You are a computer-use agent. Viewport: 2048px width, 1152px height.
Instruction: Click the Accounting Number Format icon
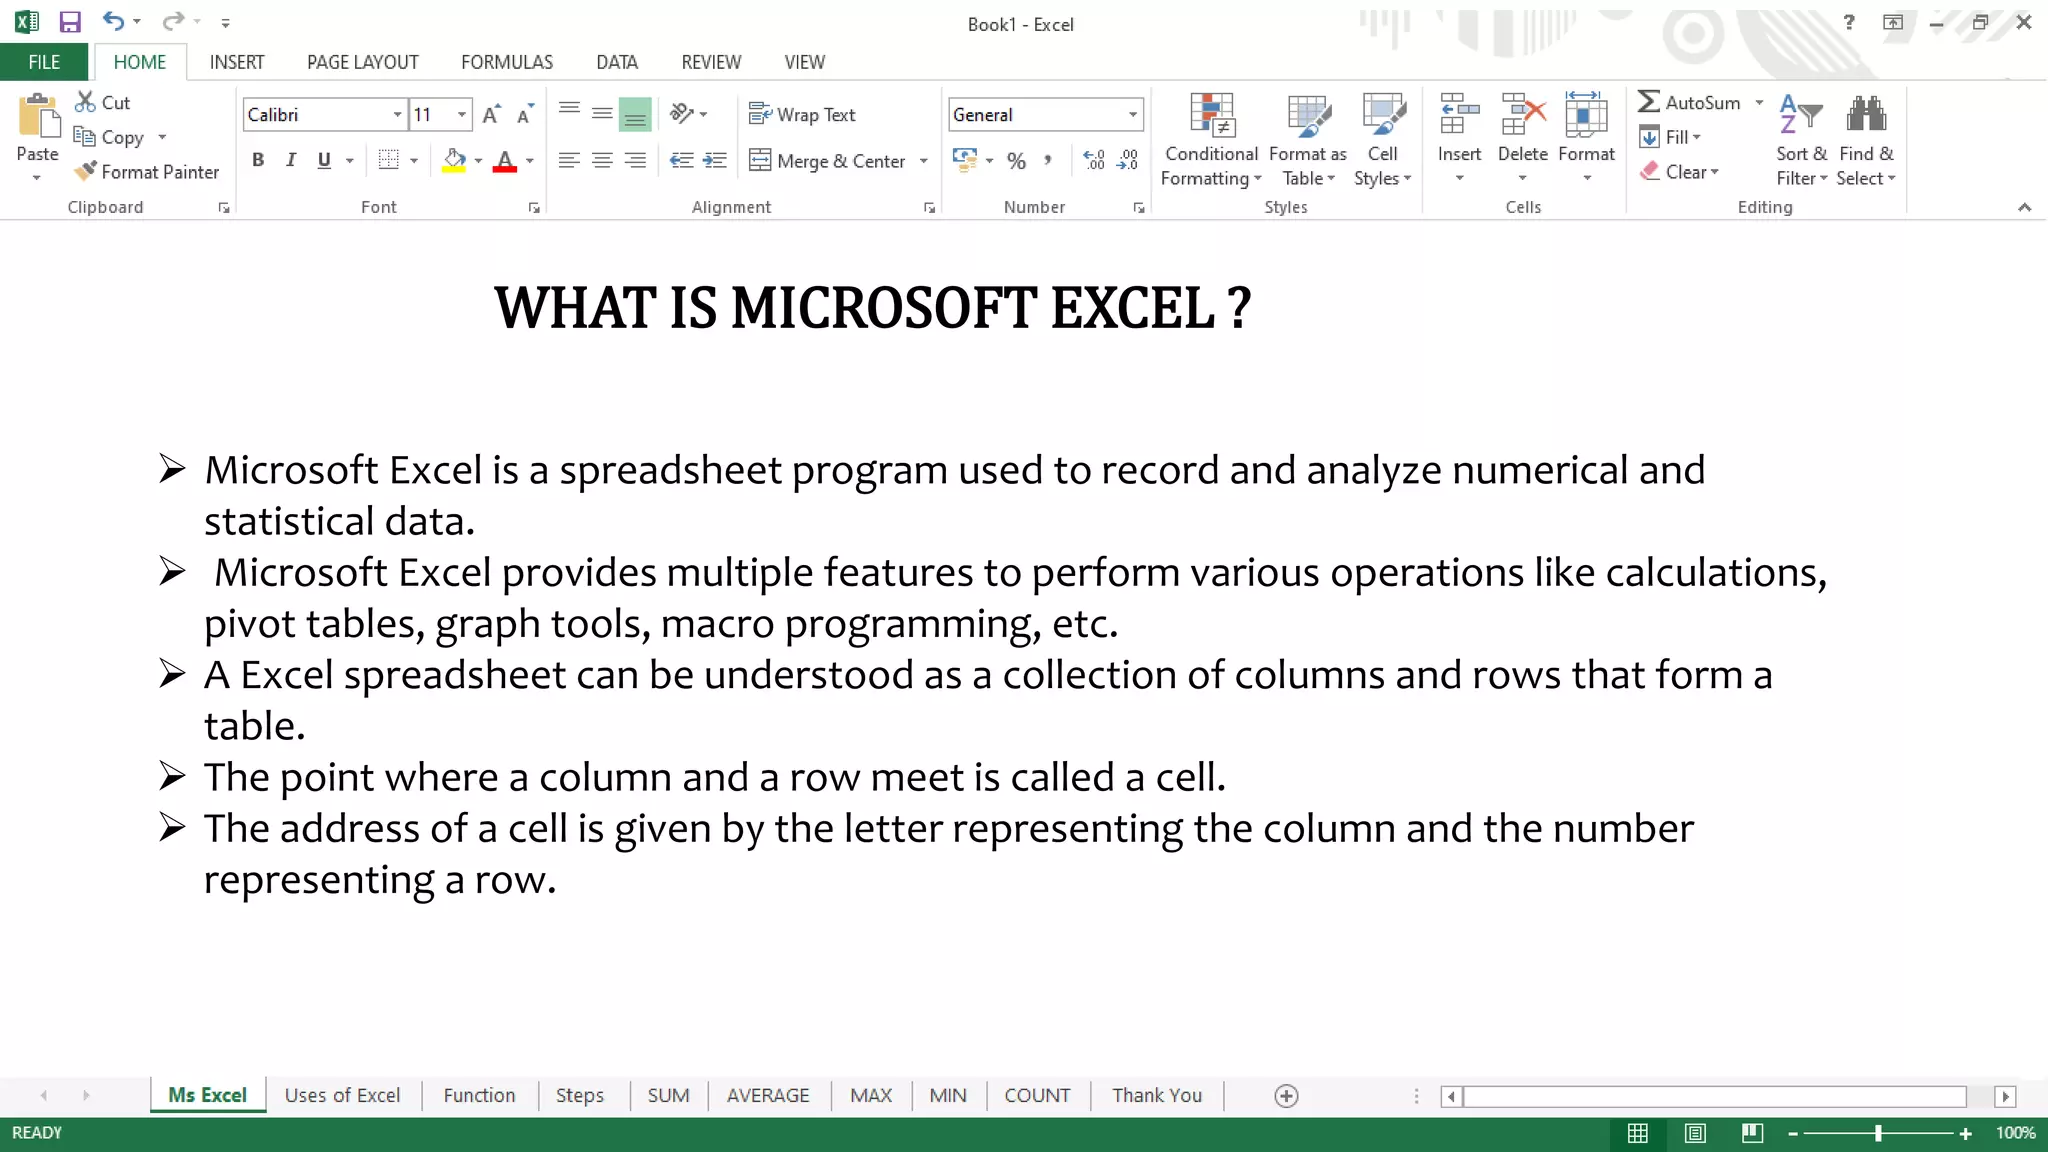[x=965, y=160]
